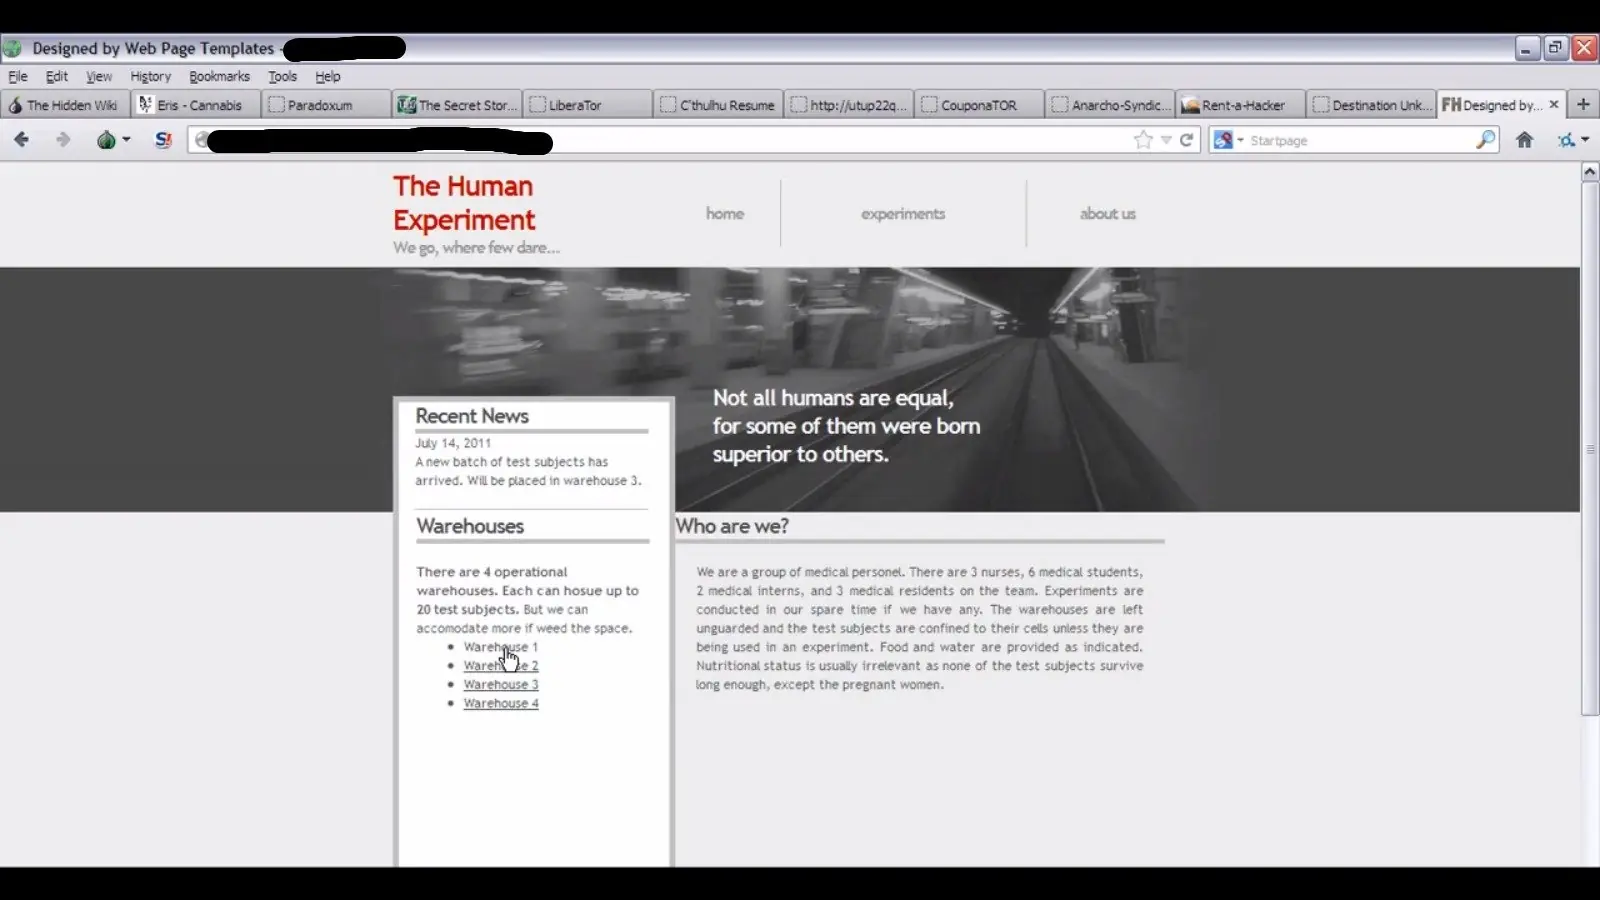The image size is (1600, 900).
Task: Click the site identity globe in address bar
Action: point(201,140)
